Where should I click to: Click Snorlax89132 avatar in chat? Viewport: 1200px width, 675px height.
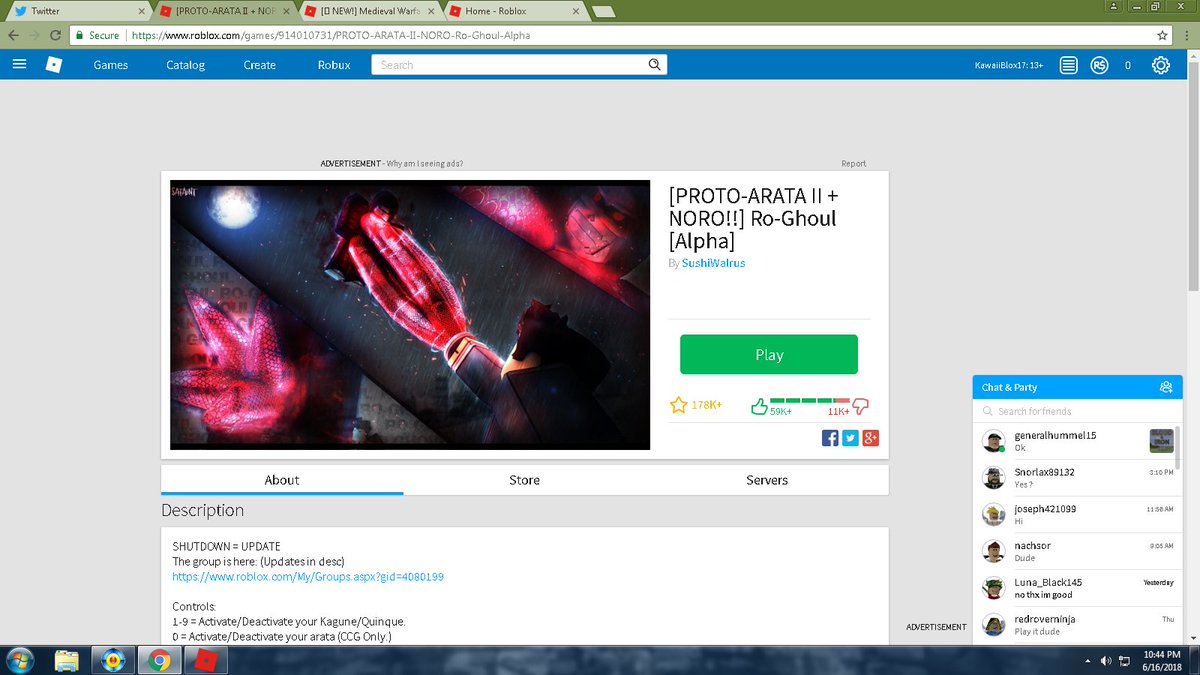[x=993, y=477]
